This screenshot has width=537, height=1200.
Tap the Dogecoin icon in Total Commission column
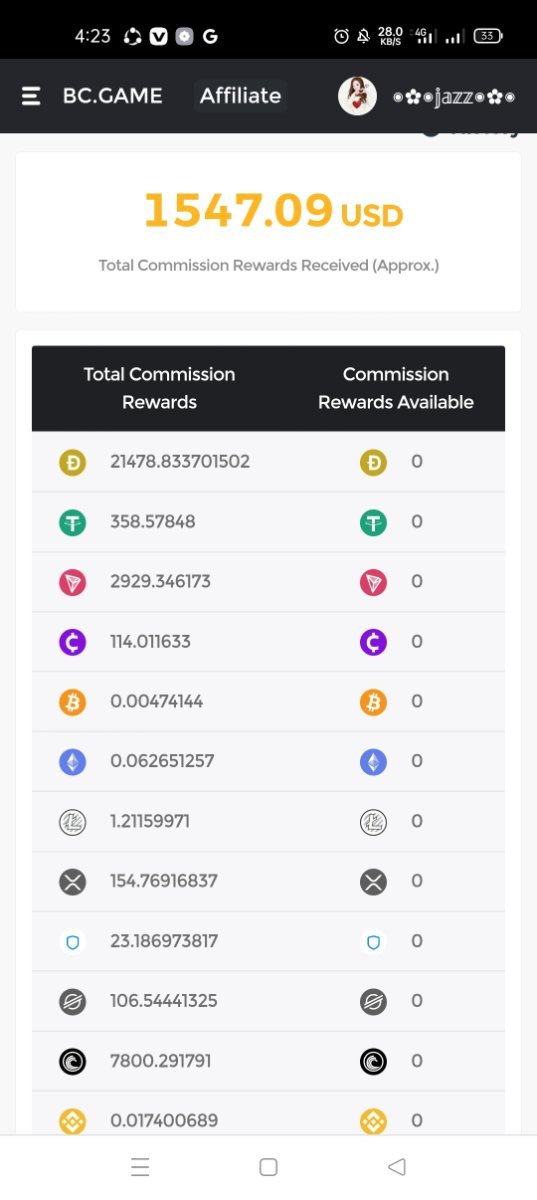72,462
